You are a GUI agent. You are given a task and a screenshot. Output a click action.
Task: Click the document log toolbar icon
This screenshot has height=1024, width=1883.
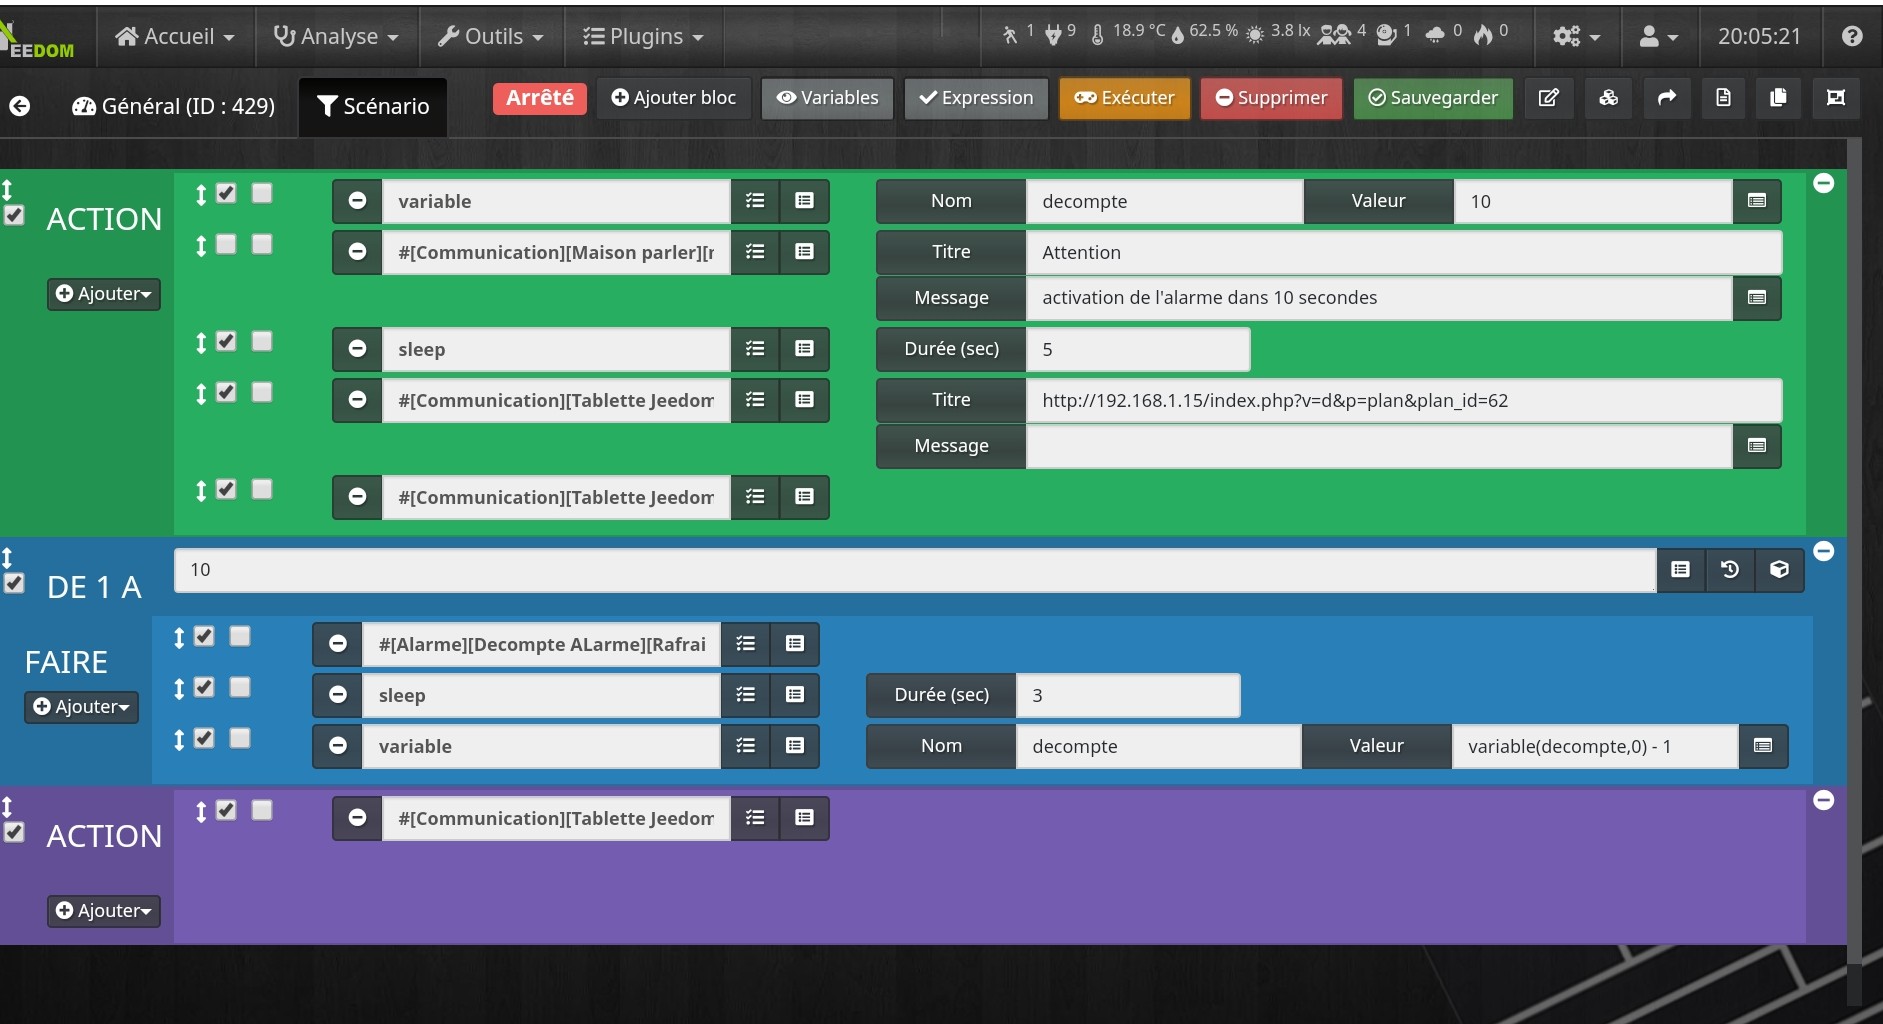click(1723, 98)
